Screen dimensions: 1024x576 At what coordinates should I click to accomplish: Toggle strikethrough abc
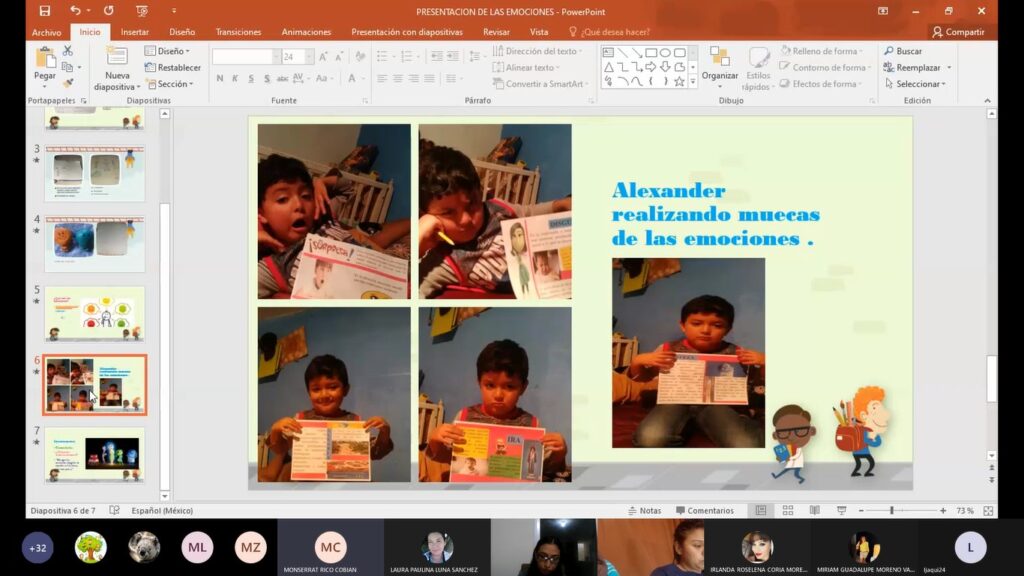point(282,78)
